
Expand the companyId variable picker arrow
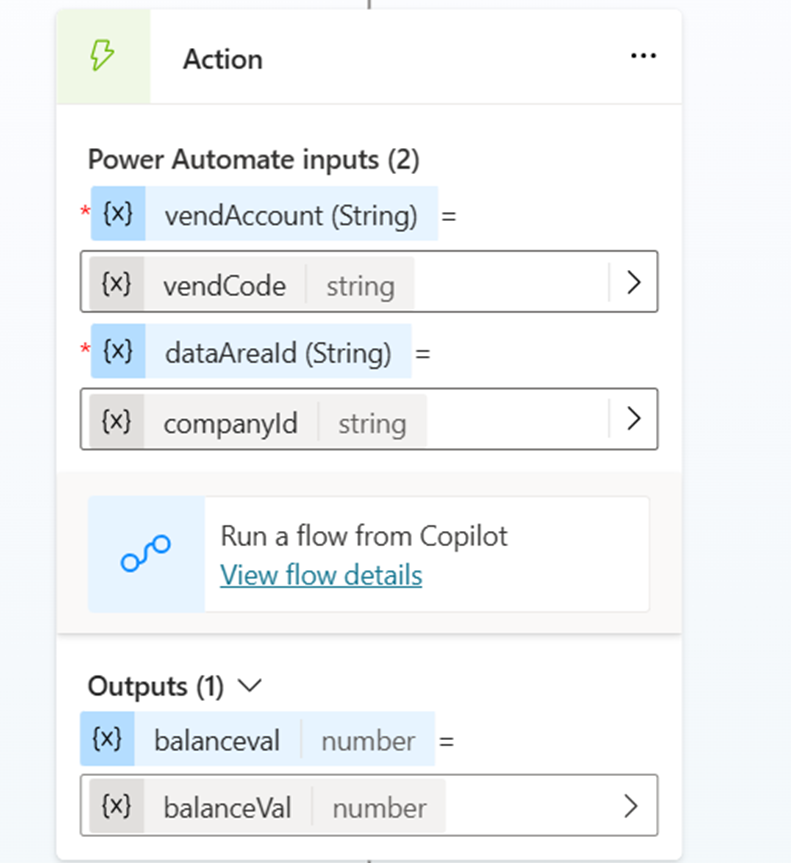pyautogui.click(x=633, y=419)
